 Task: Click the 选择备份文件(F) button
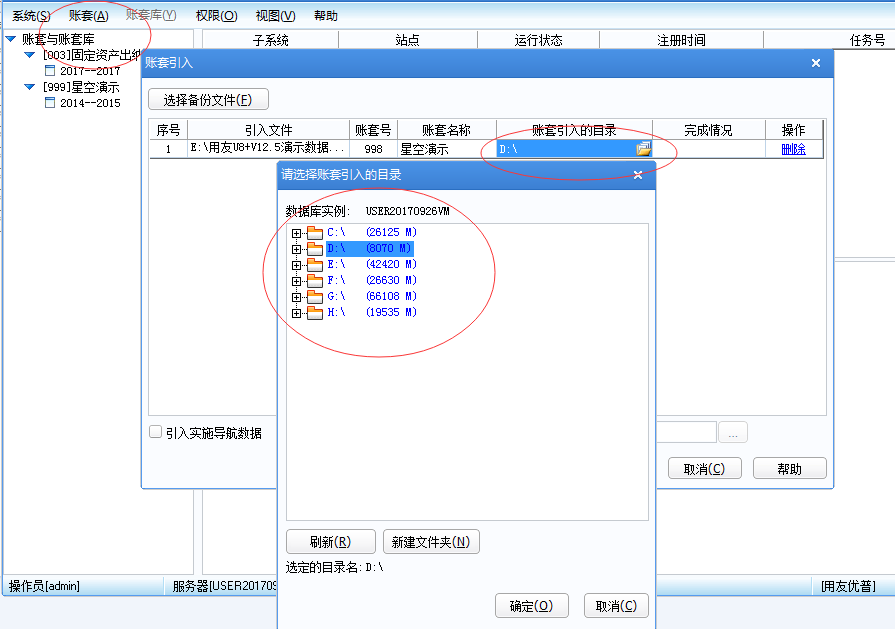point(208,100)
